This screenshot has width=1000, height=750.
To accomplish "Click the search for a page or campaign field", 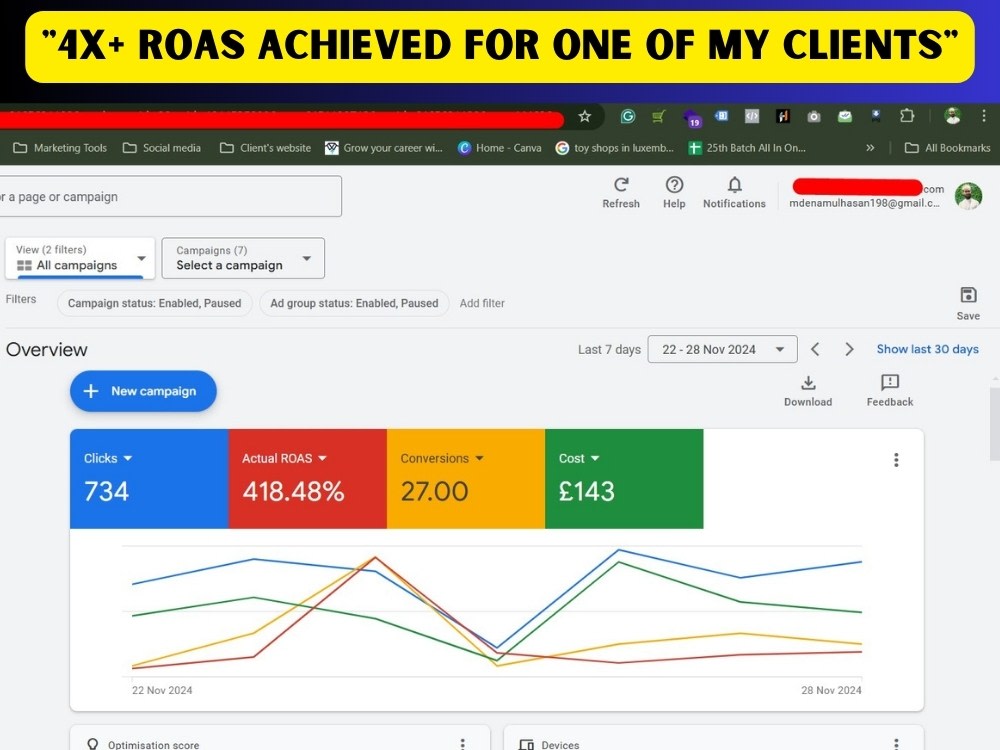I will click(170, 196).
